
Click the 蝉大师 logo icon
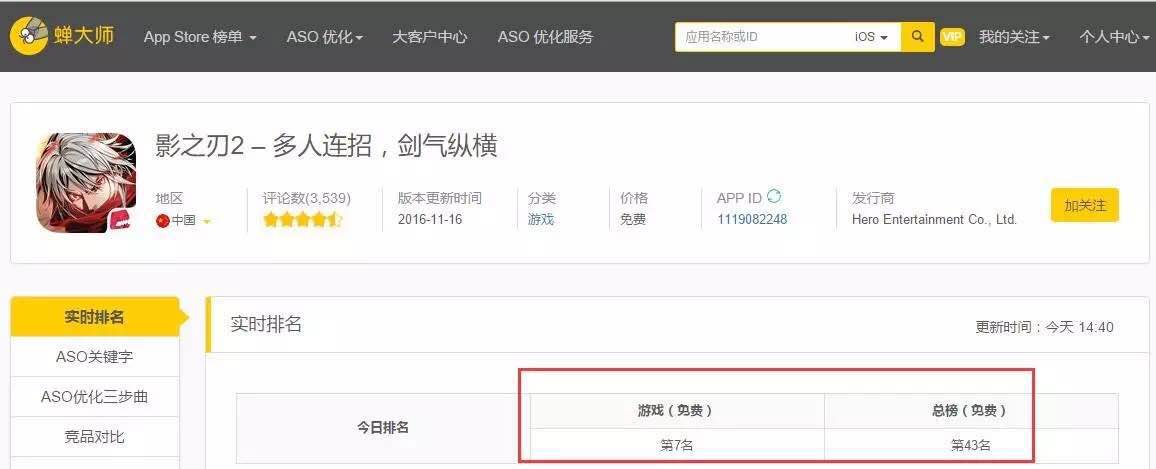coord(29,36)
